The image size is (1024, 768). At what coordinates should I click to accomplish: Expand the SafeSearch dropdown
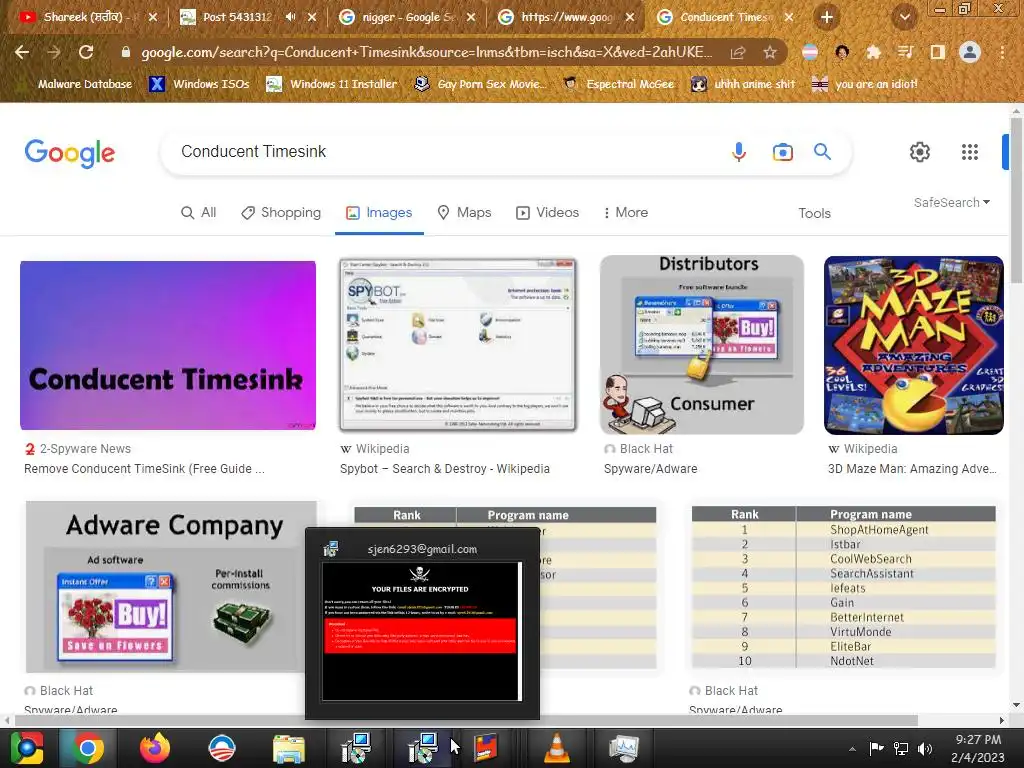[952, 202]
